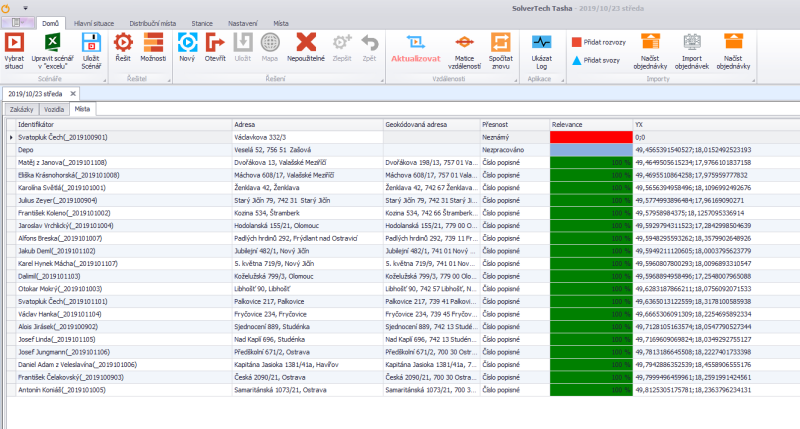
Task: Open the Místa ribbon tab
Action: point(281,23)
